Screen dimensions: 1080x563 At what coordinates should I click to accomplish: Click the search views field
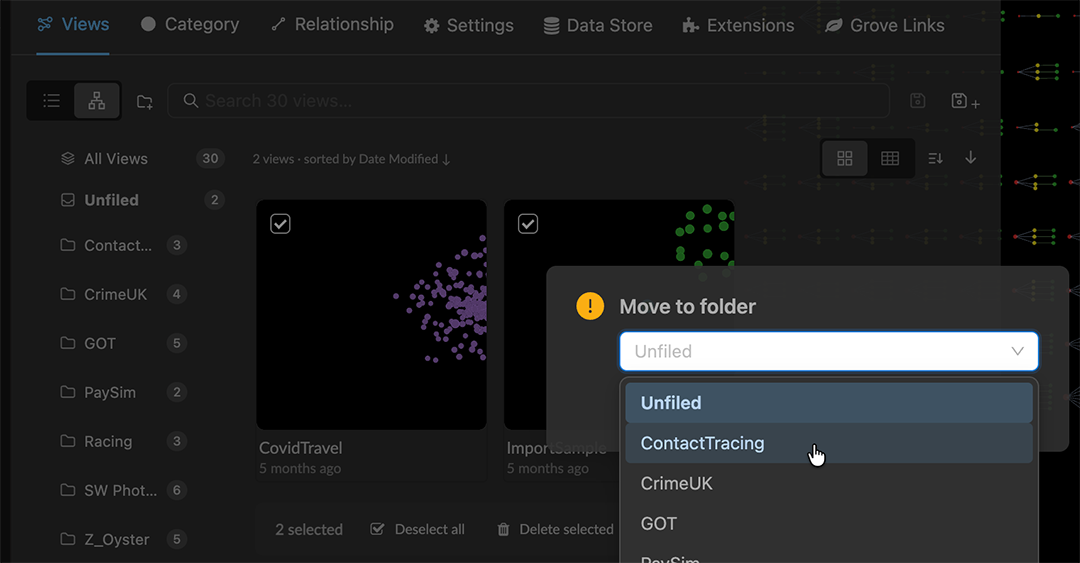click(x=528, y=101)
